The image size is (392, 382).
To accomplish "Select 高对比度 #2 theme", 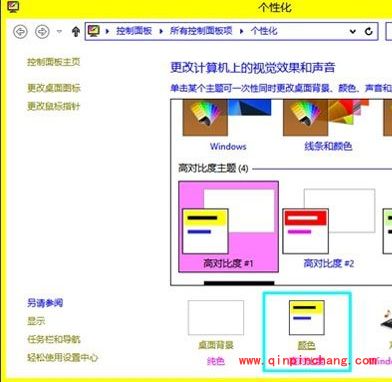I will 329,227.
